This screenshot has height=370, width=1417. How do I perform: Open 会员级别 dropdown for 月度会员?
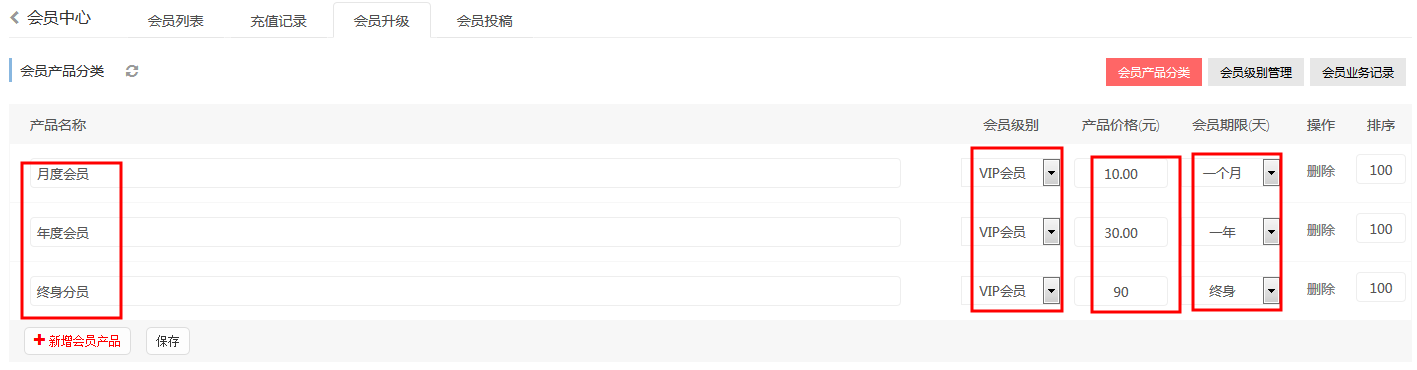tap(1015, 173)
